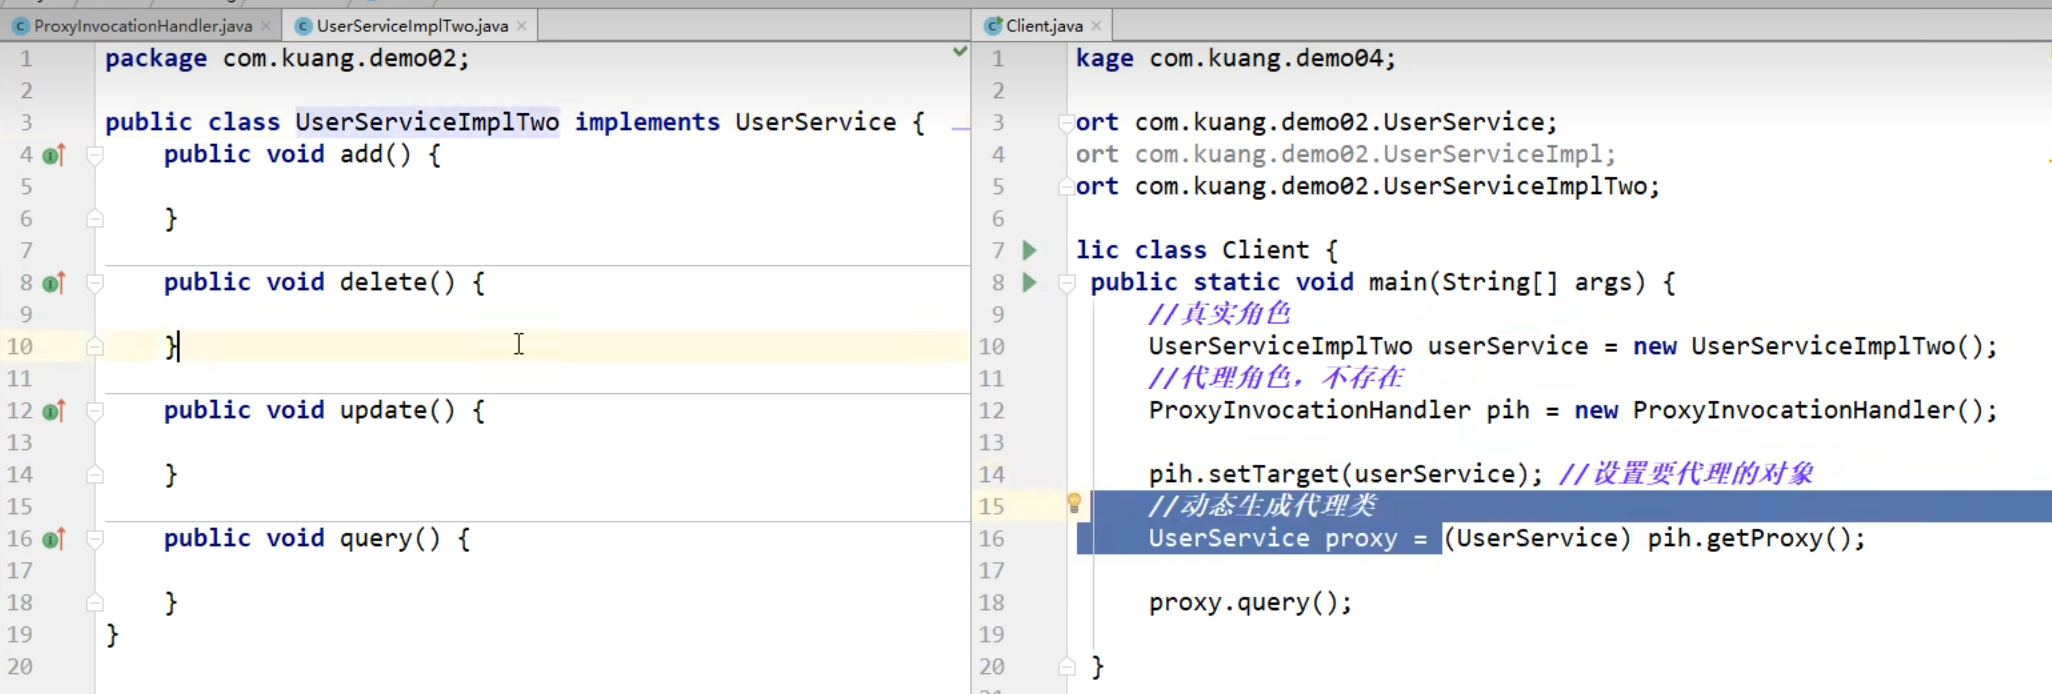Click the class file icon on the Client.java tab

tap(993, 26)
